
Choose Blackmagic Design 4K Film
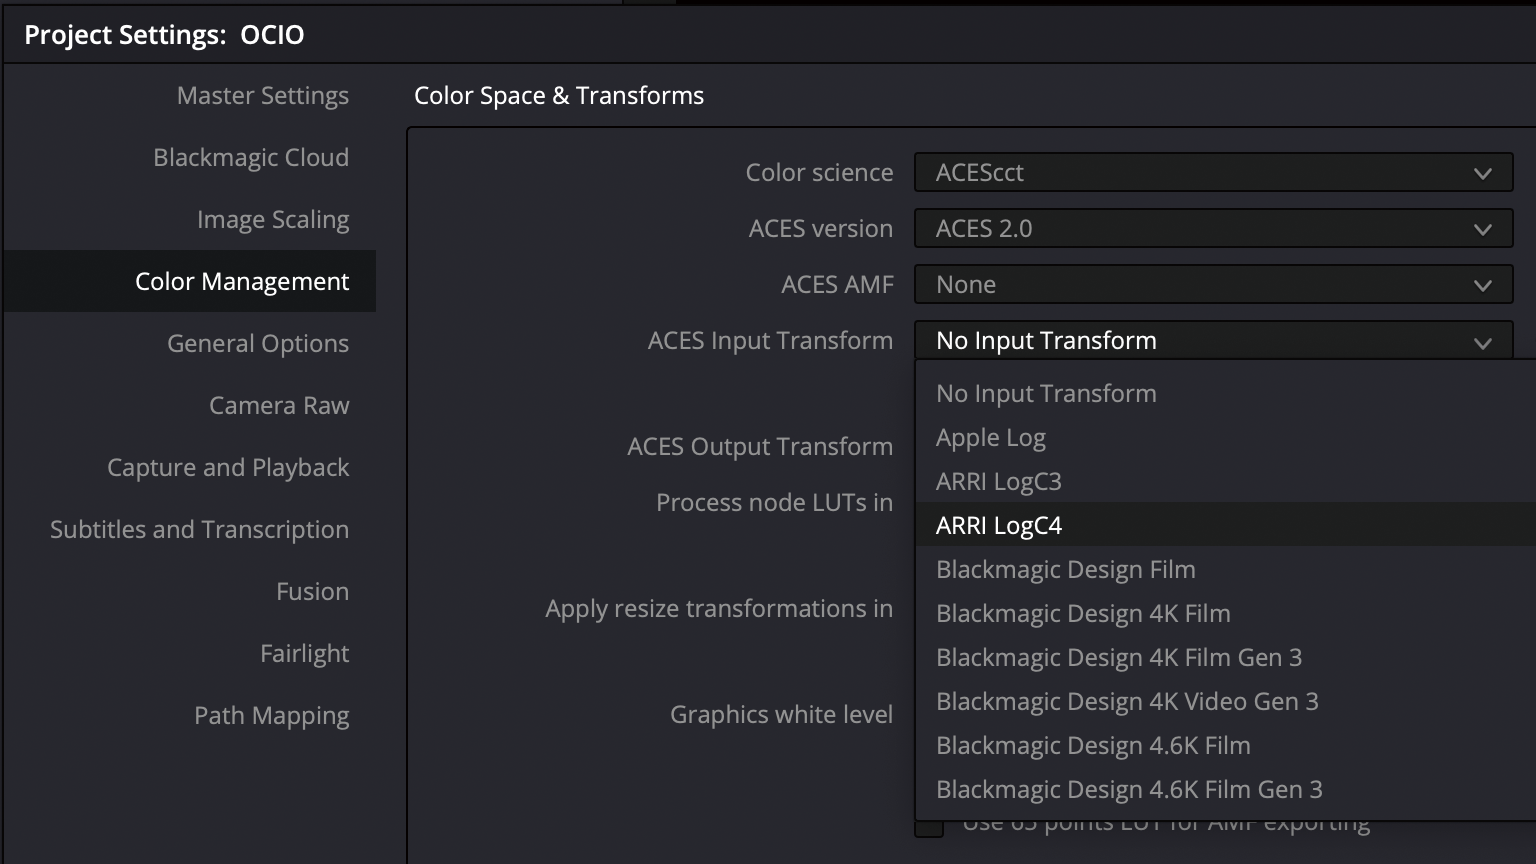1225,613
